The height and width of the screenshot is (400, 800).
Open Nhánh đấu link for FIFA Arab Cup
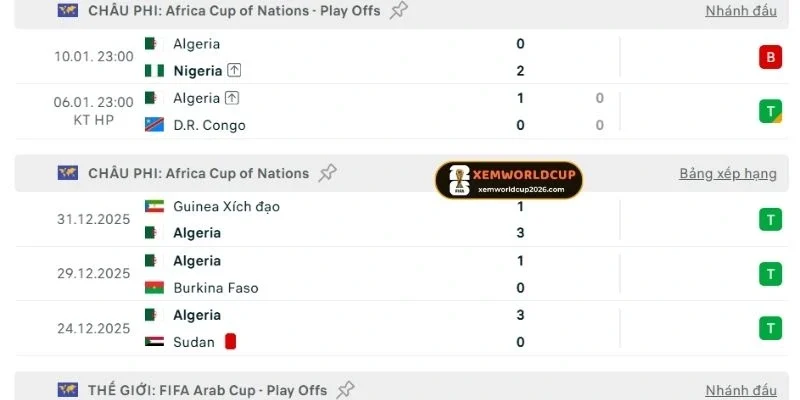coord(740,390)
